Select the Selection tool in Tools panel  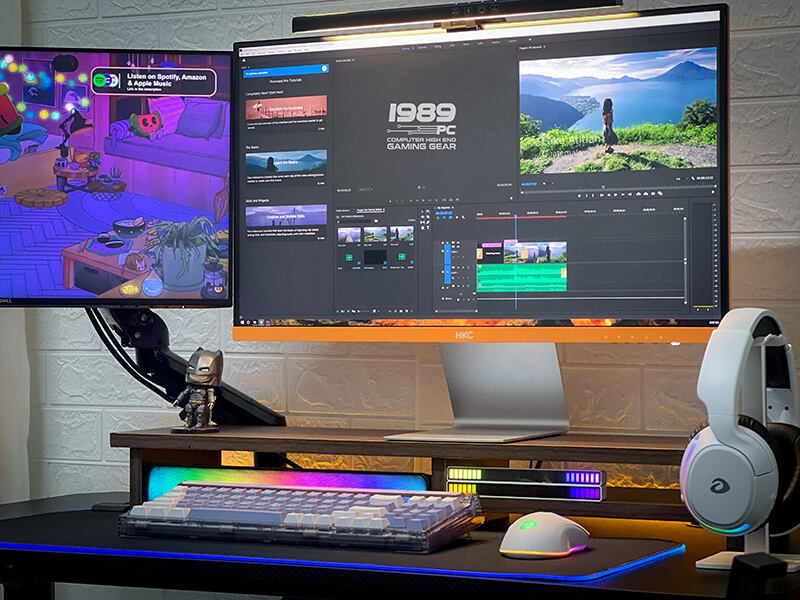[422, 211]
